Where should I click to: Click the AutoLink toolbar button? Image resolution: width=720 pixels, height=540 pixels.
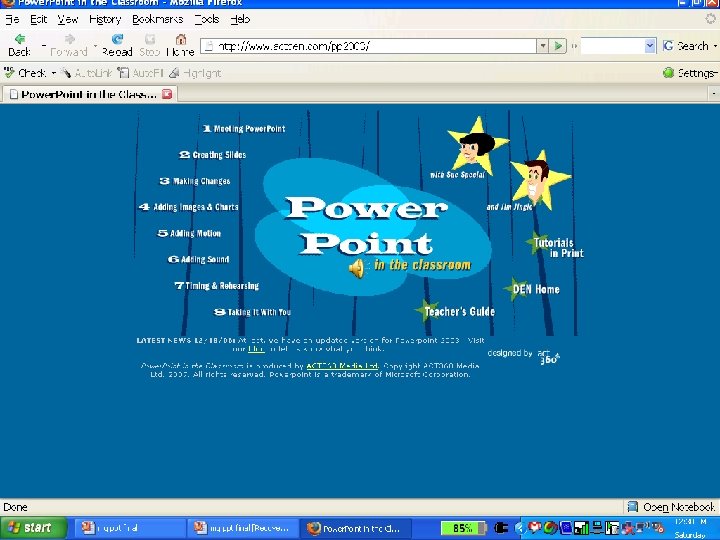click(x=86, y=73)
